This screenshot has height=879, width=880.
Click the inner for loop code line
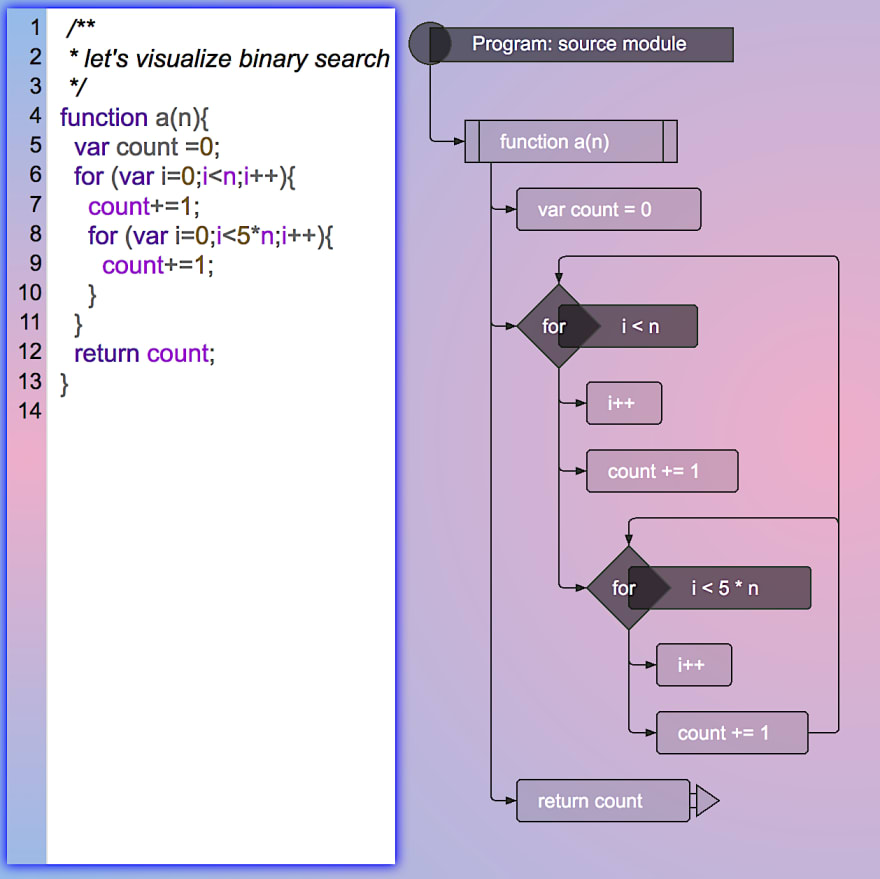pos(210,236)
